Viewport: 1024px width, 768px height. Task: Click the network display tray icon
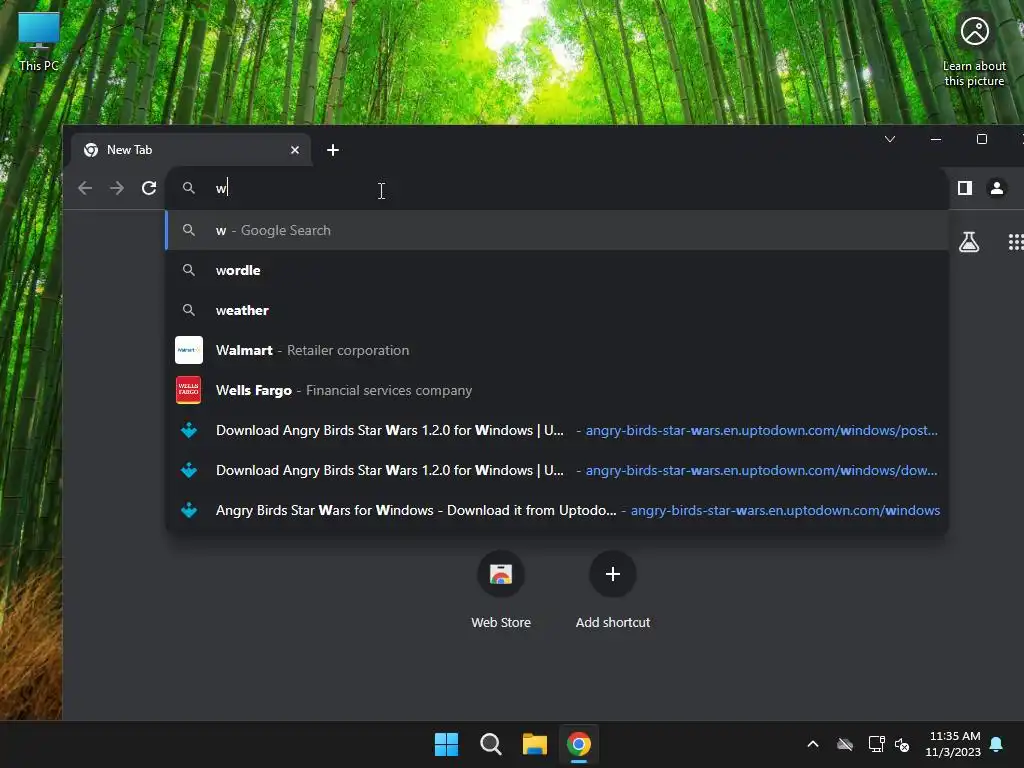[876, 744]
